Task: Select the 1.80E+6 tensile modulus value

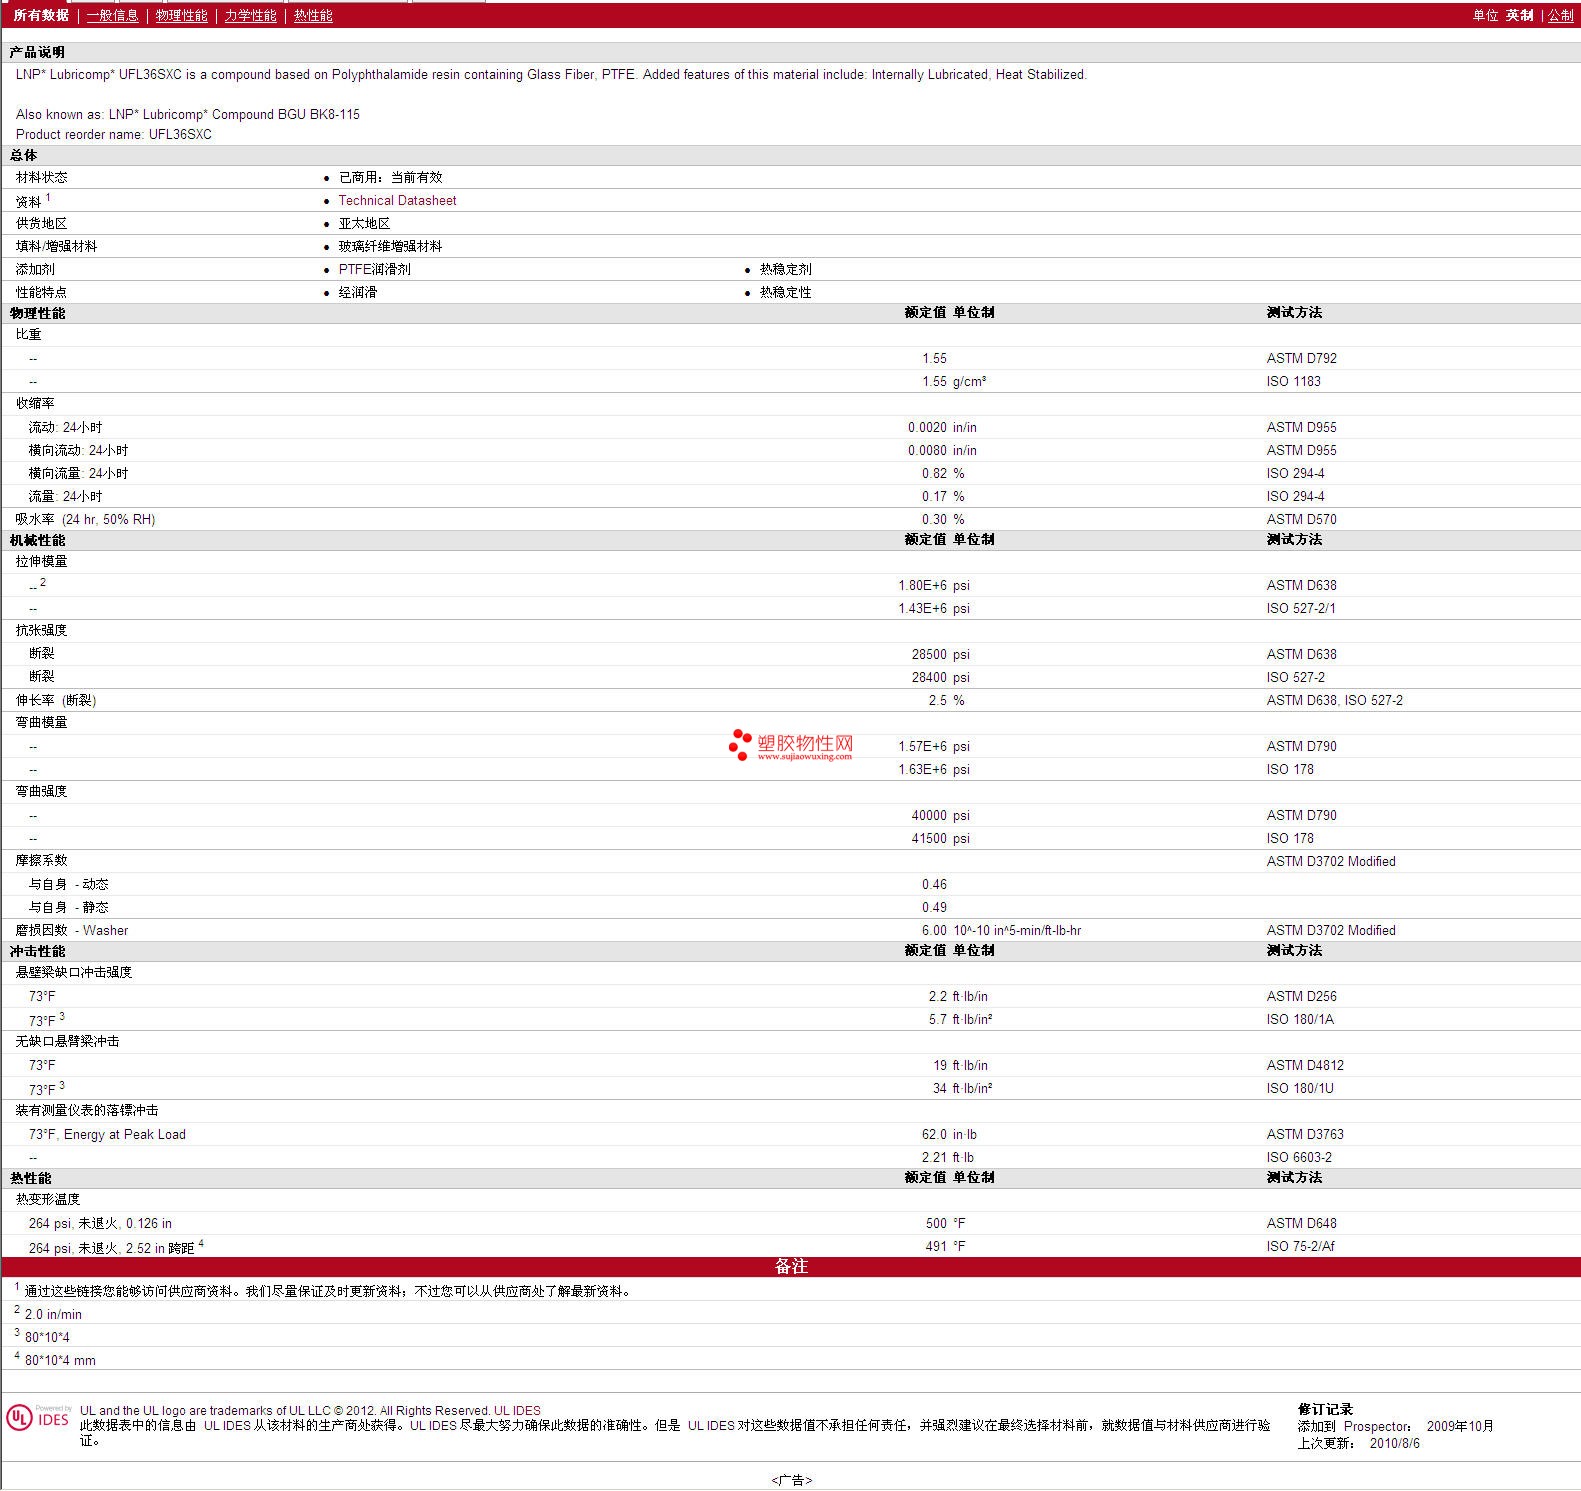Action: tap(922, 585)
